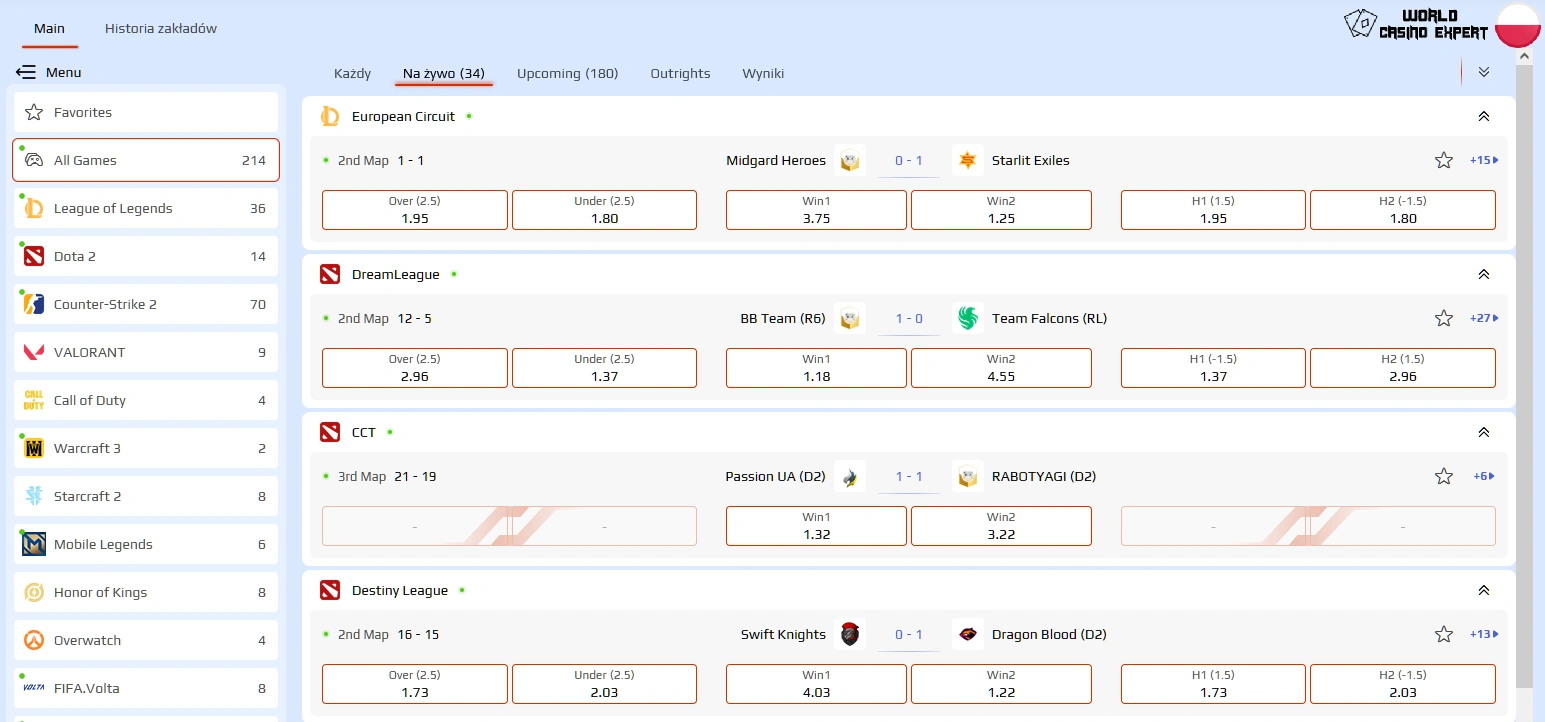Screen dimensions: 1545x722
Task: Bet Over (2.5) at 1.73 Swift Knights
Action: [x=415, y=684]
